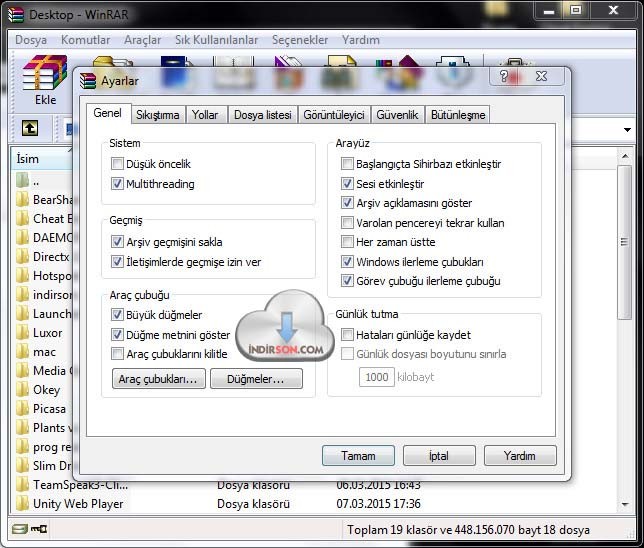
Task: Enable Hataları günlüğe kaydet checkbox
Action: point(347,334)
